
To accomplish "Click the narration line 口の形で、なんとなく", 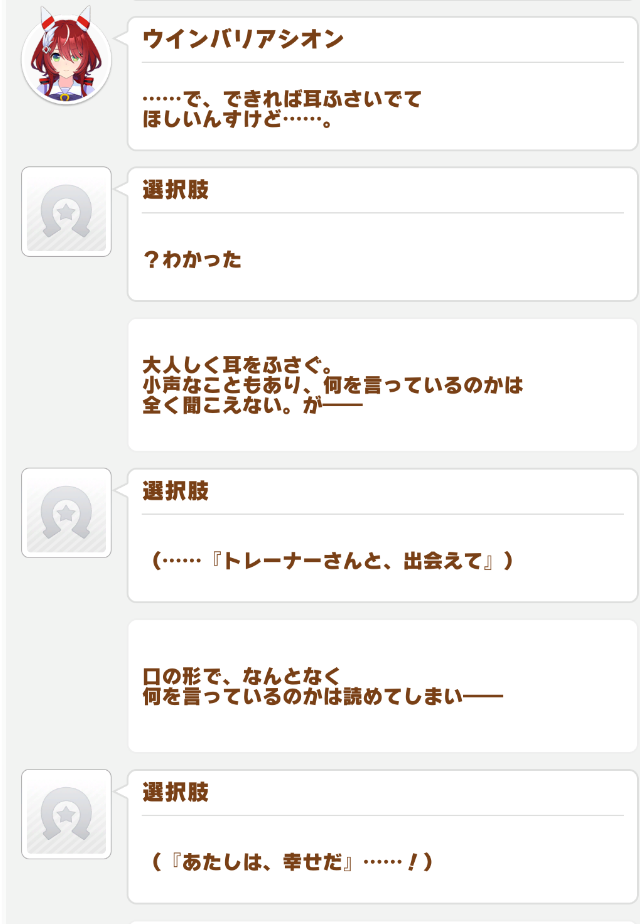I will [242, 676].
